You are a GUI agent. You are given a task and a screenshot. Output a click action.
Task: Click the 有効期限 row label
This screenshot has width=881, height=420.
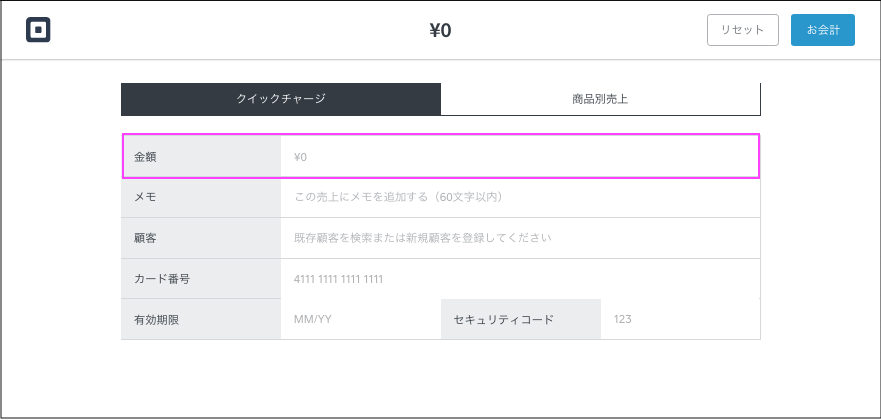click(201, 320)
